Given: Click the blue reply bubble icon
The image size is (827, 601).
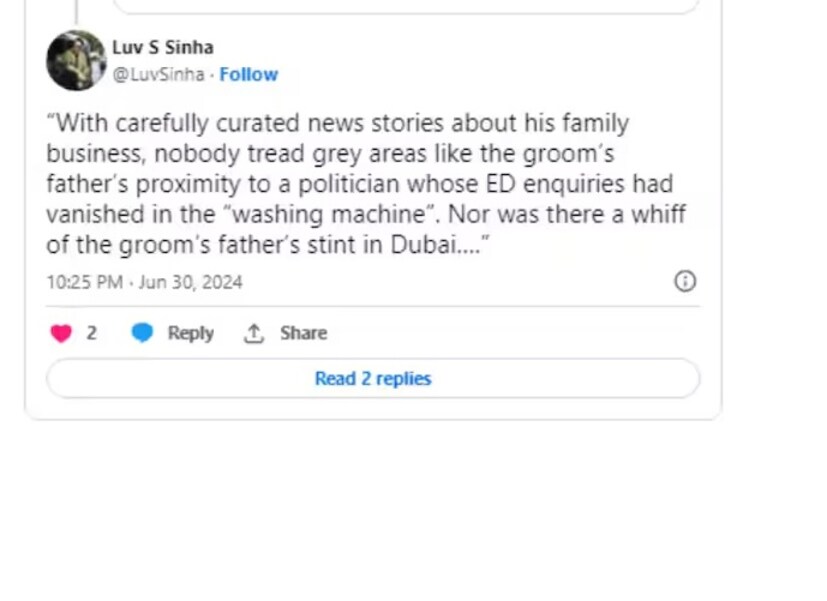Looking at the screenshot, I should [142, 334].
